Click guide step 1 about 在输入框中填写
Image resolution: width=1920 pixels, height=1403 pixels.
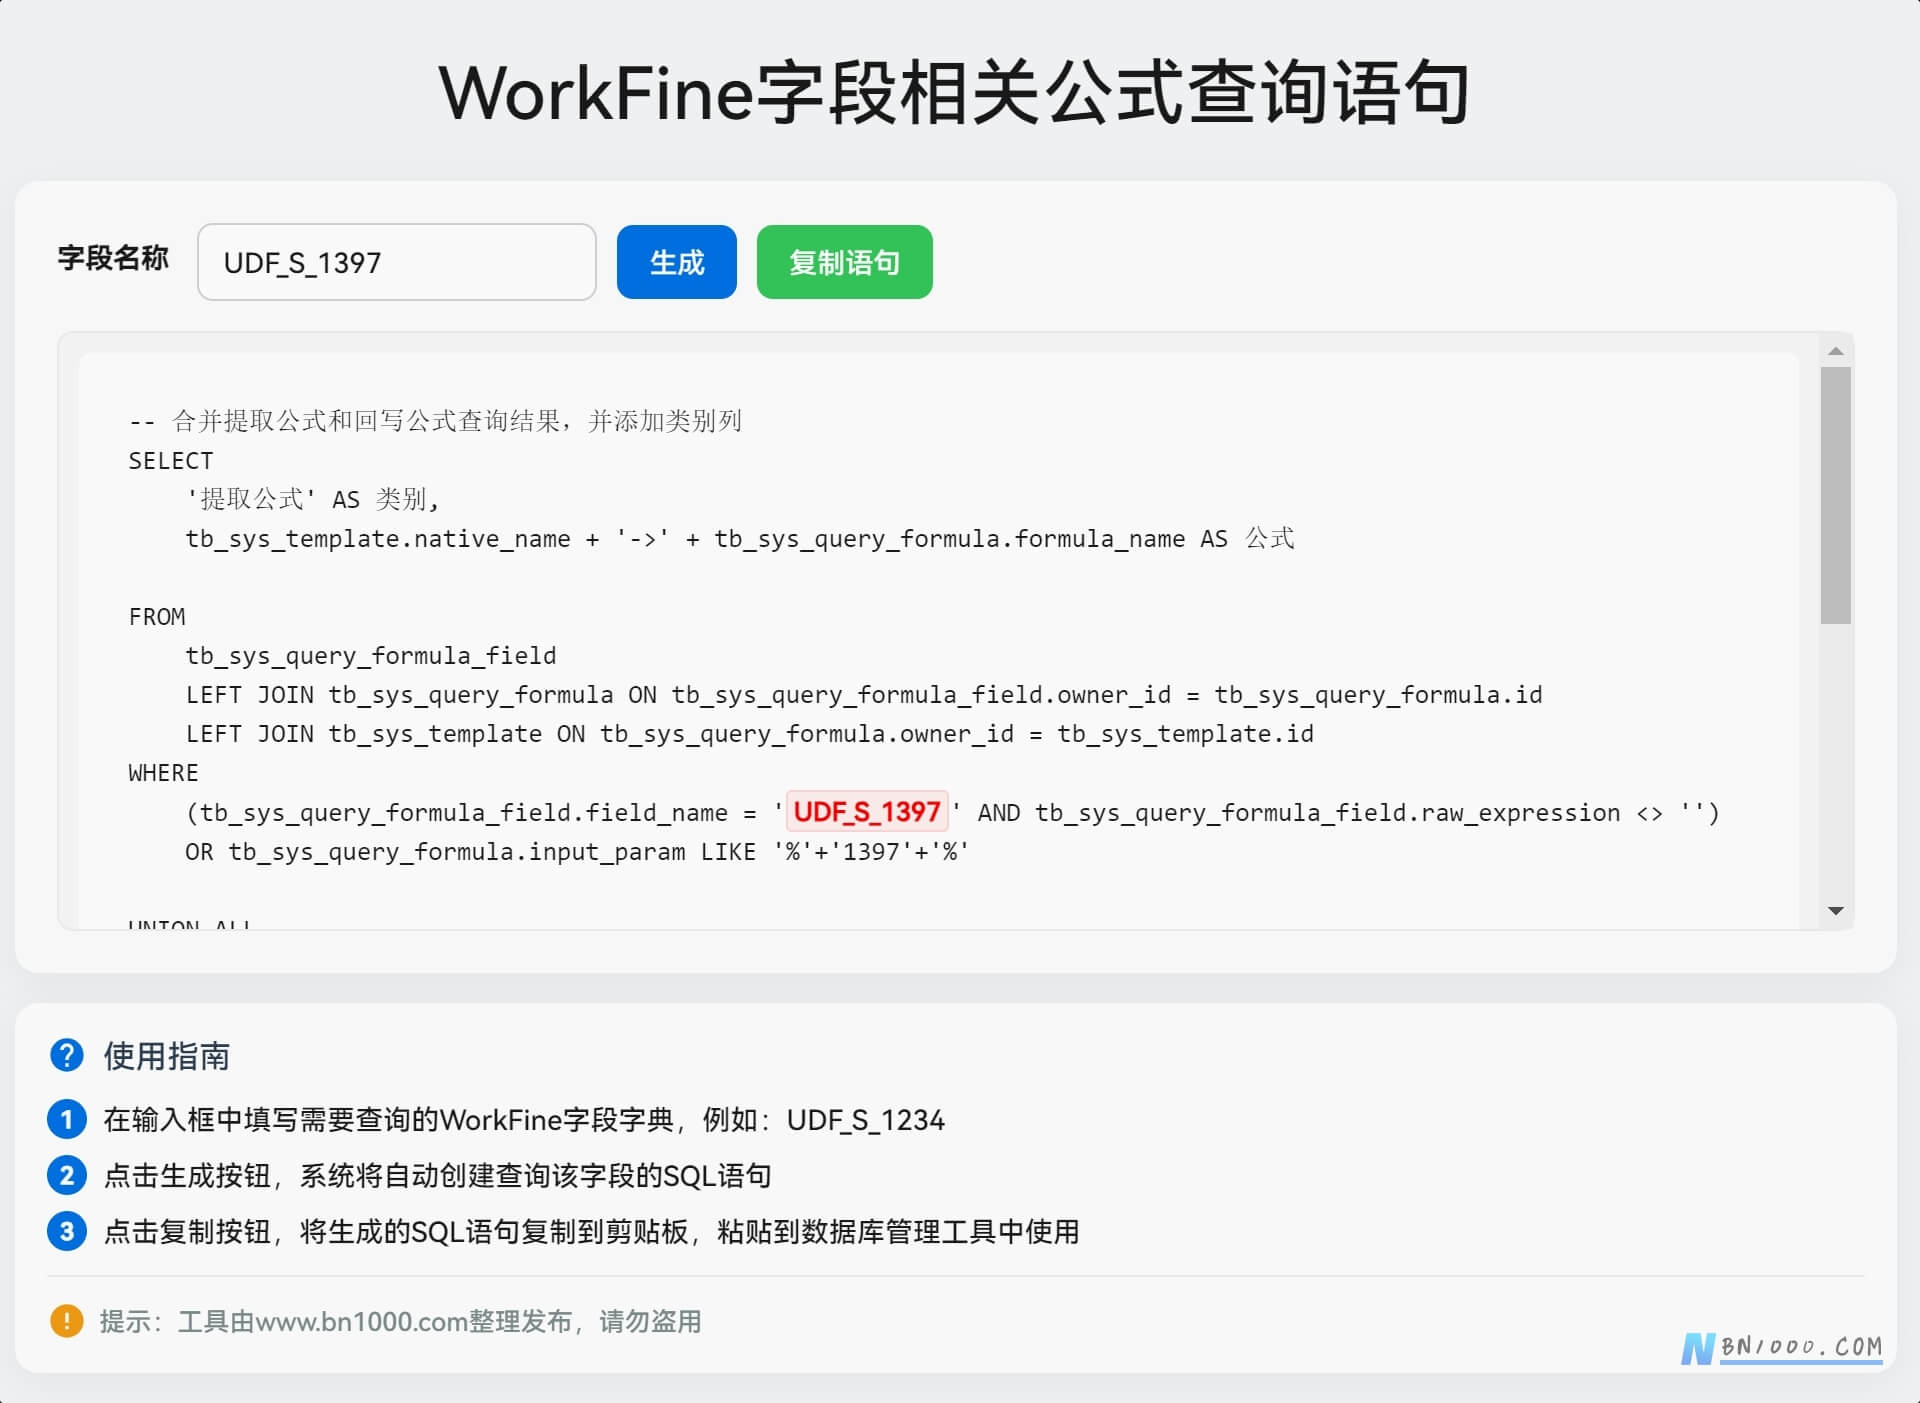click(524, 1119)
